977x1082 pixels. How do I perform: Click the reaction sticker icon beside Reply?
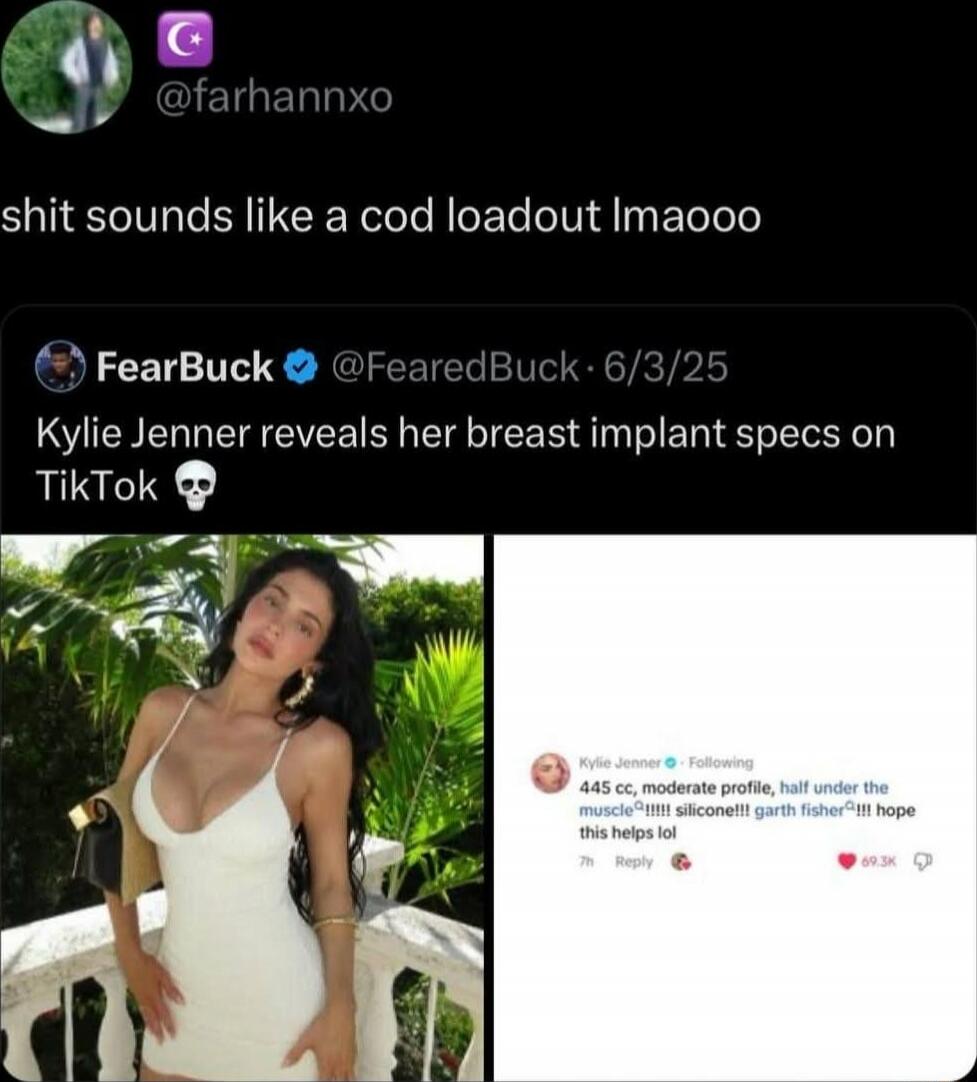tap(681, 861)
